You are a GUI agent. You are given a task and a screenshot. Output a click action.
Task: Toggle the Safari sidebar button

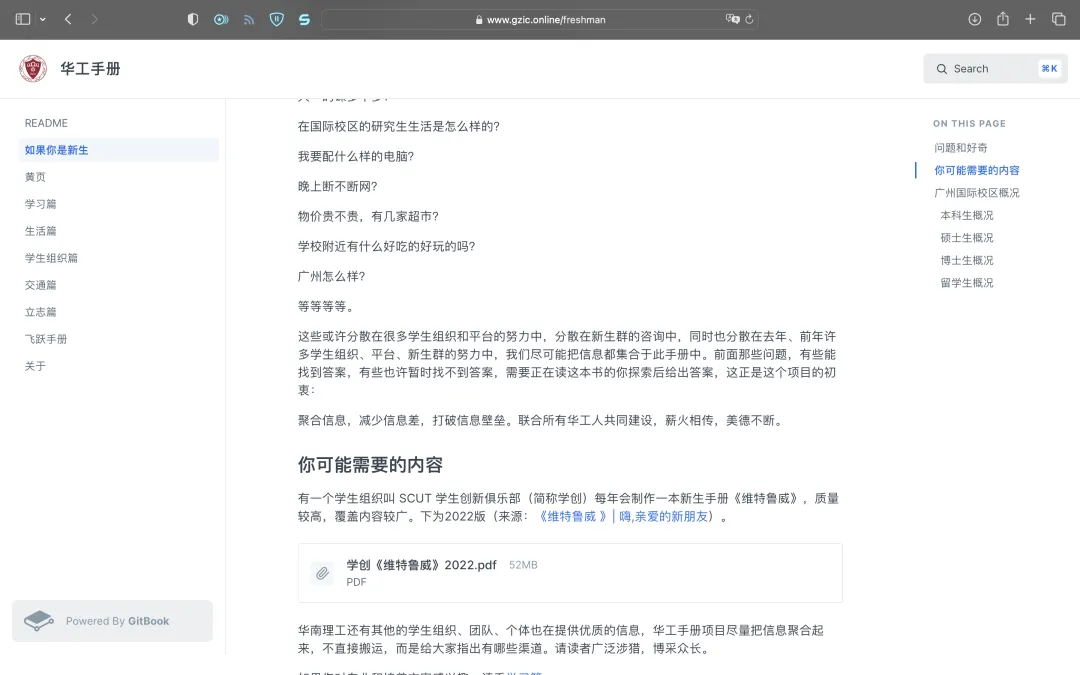pyautogui.click(x=23, y=19)
